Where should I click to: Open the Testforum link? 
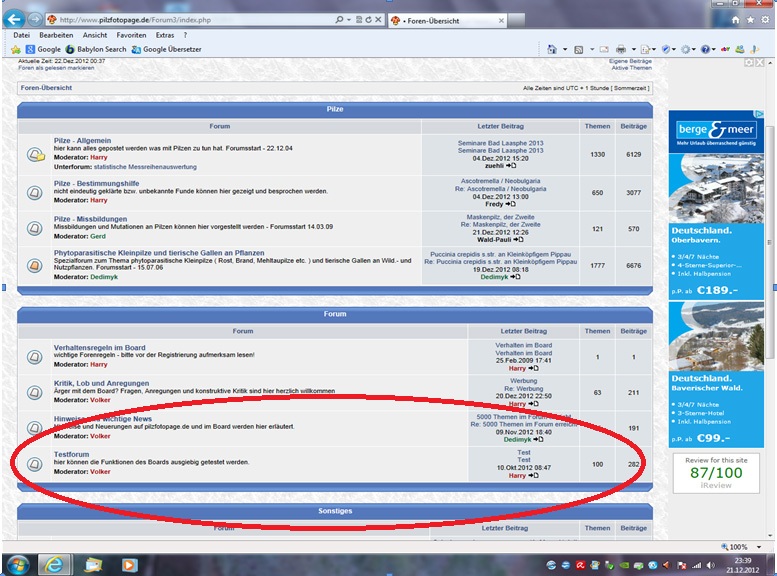(71, 455)
